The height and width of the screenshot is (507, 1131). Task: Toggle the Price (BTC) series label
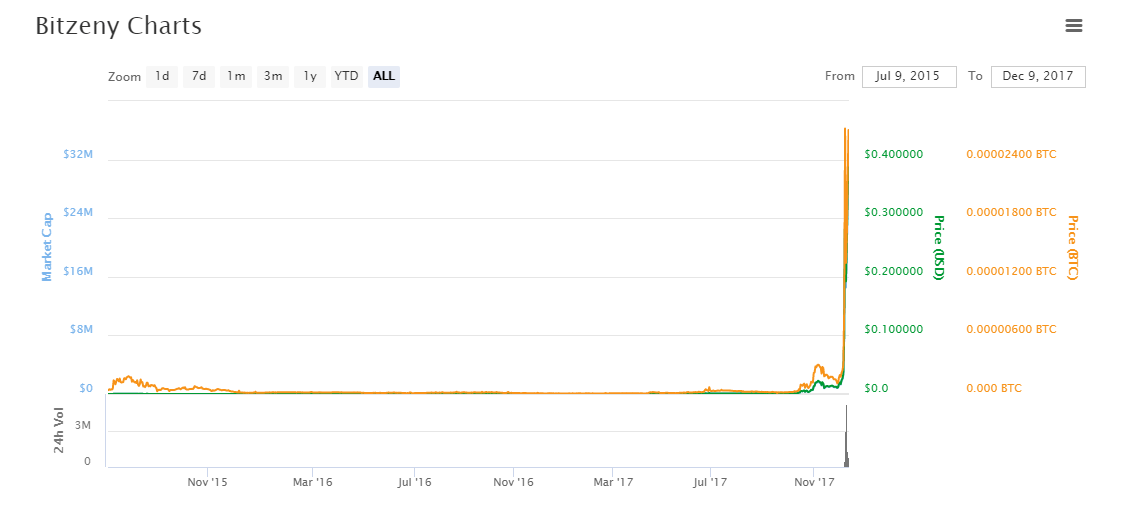point(1073,247)
